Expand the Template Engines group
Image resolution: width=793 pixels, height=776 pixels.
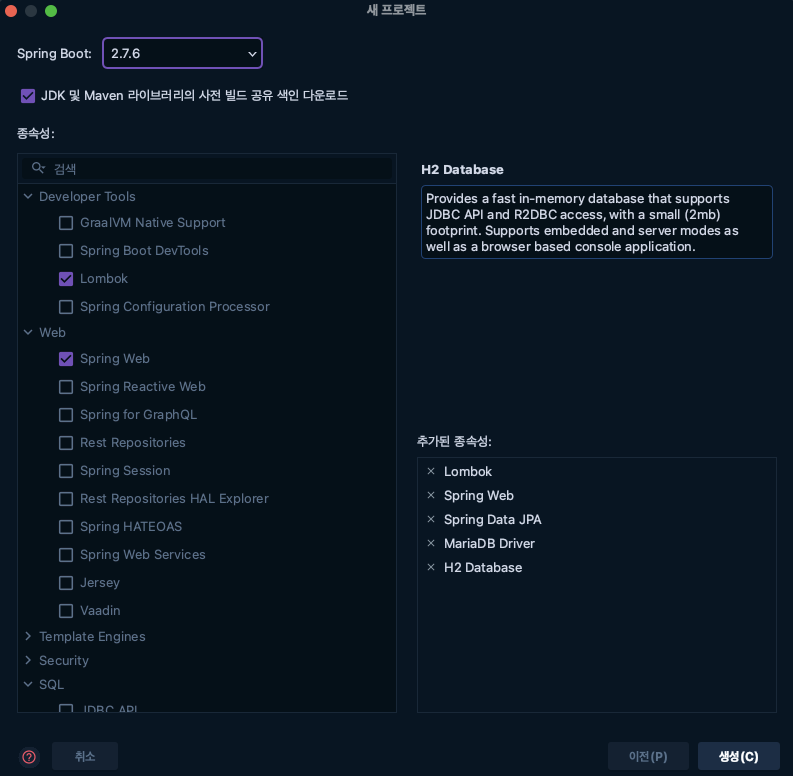(x=28, y=636)
